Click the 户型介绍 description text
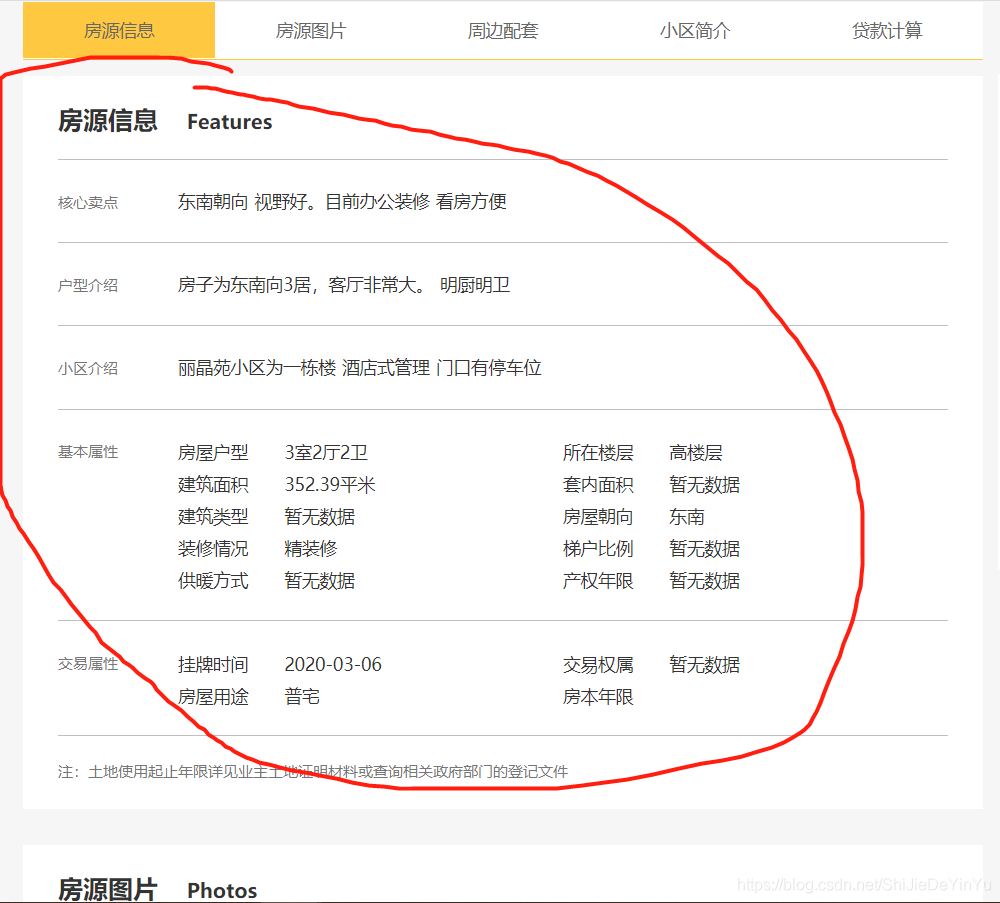This screenshot has width=1000, height=903. tap(344, 285)
